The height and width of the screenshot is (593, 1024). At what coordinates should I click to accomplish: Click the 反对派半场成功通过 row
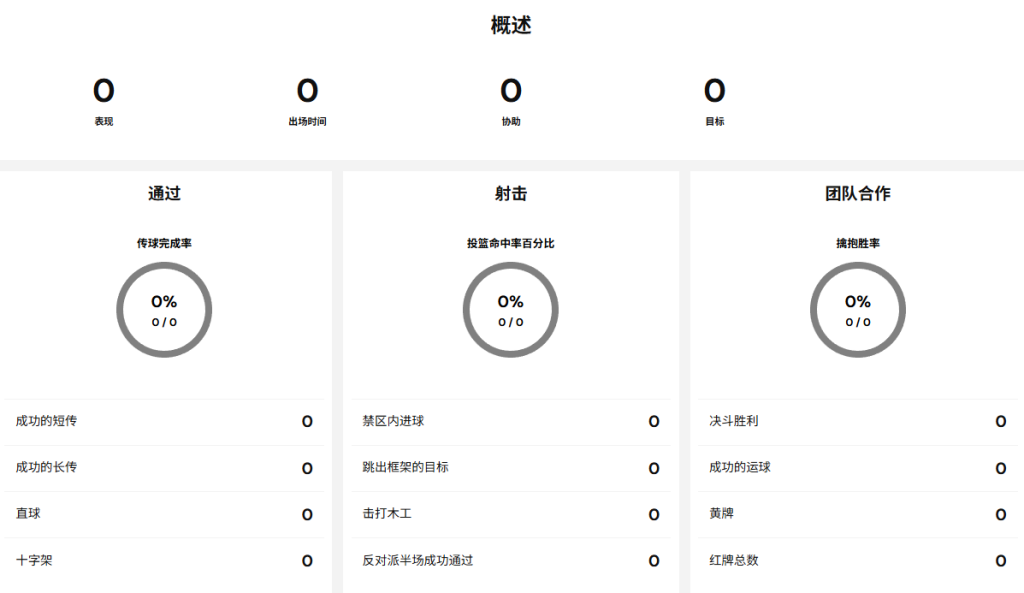(x=511, y=561)
